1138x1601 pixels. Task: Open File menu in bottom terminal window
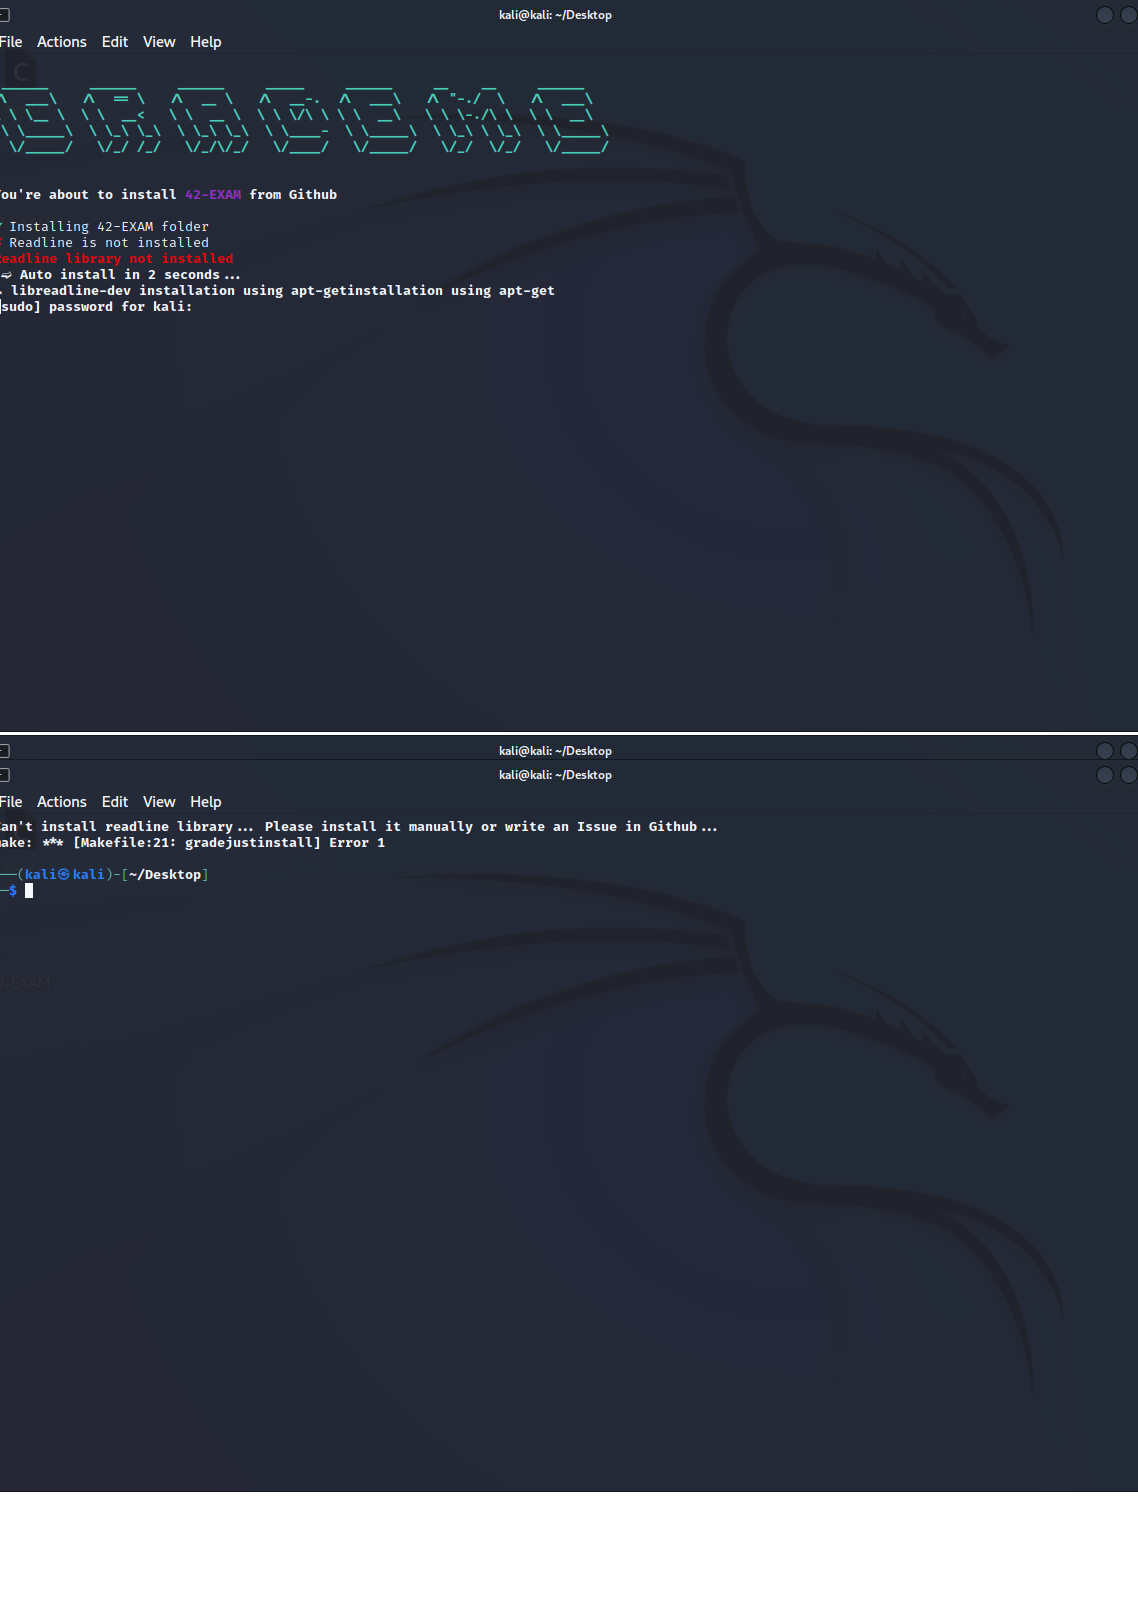(x=11, y=802)
